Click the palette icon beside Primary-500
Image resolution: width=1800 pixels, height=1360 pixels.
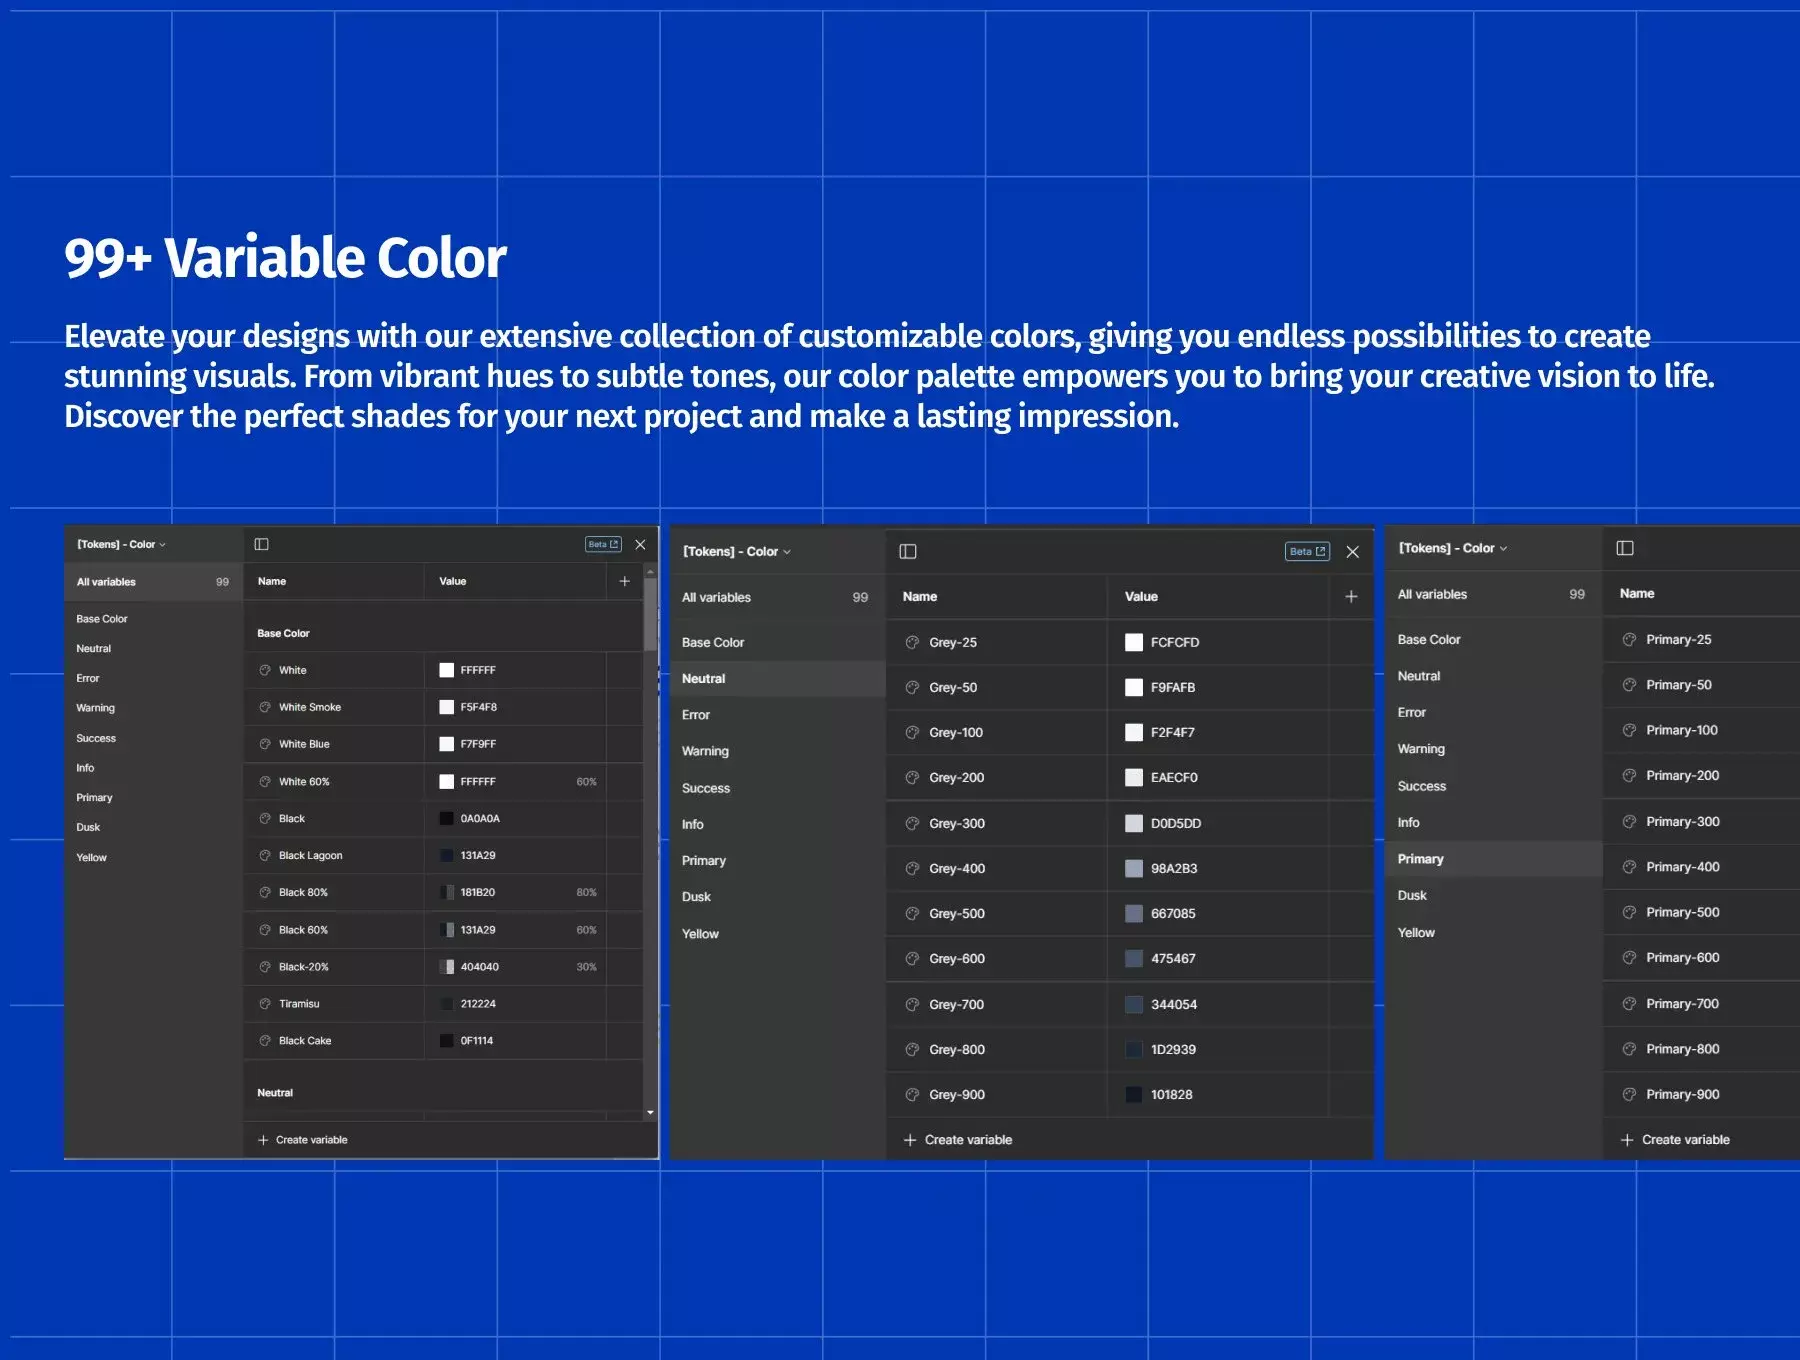1629,912
